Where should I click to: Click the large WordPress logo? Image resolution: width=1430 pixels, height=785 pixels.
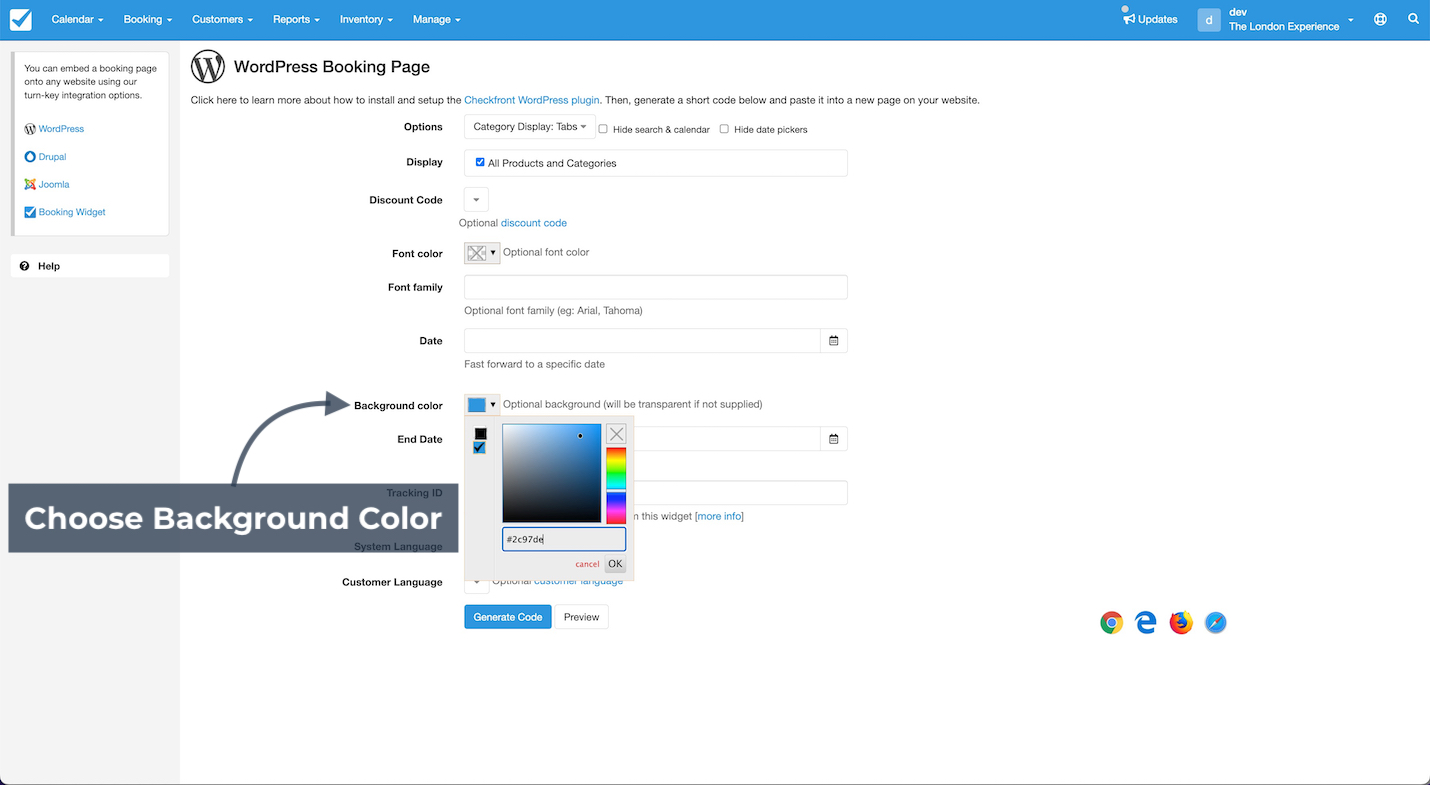click(x=208, y=67)
